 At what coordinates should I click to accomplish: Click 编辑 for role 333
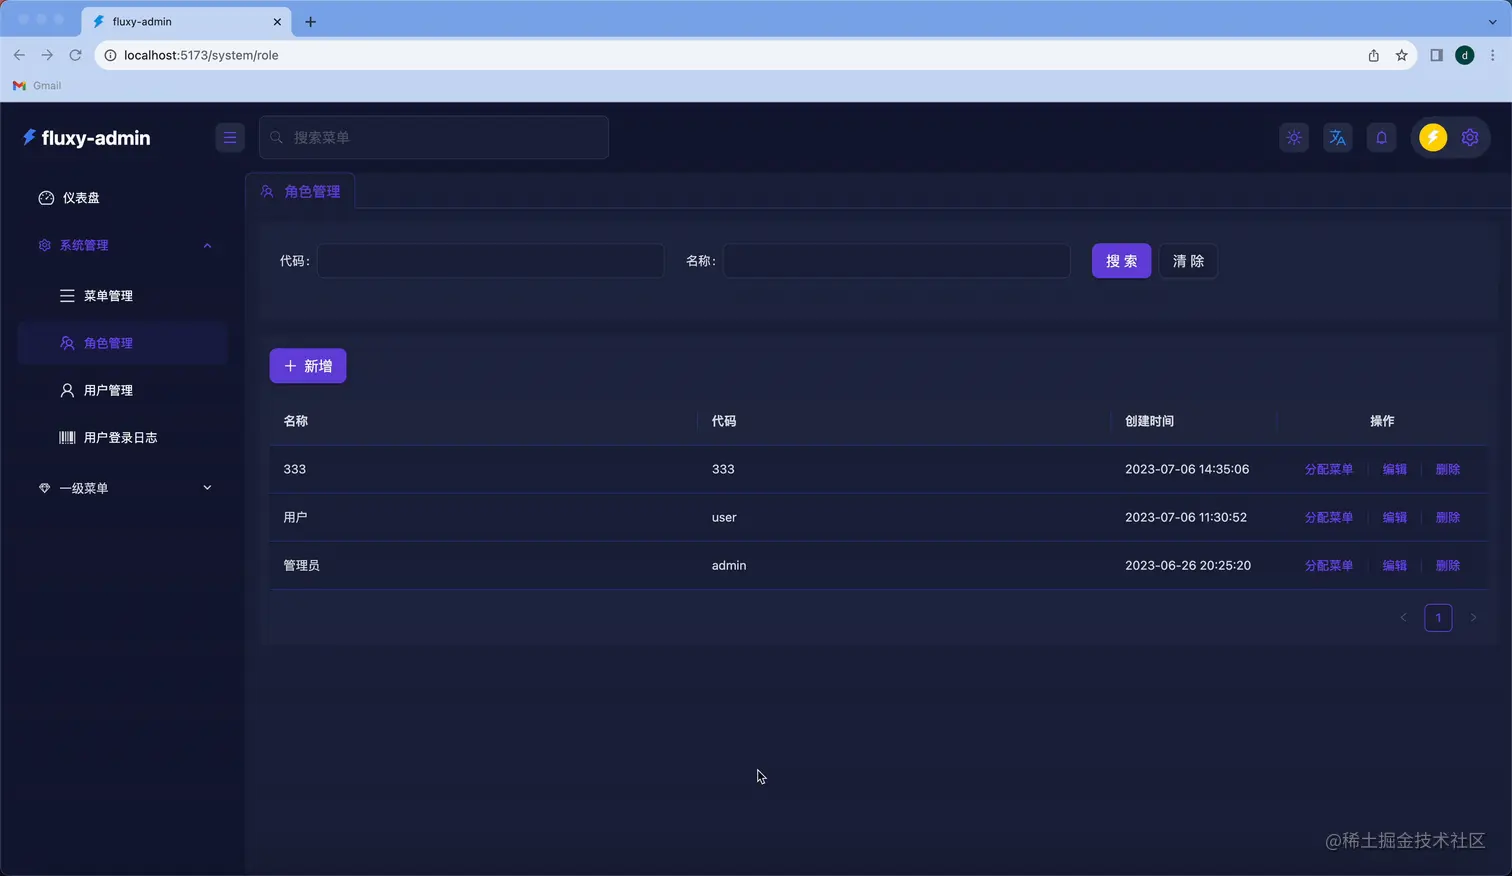pyautogui.click(x=1395, y=469)
